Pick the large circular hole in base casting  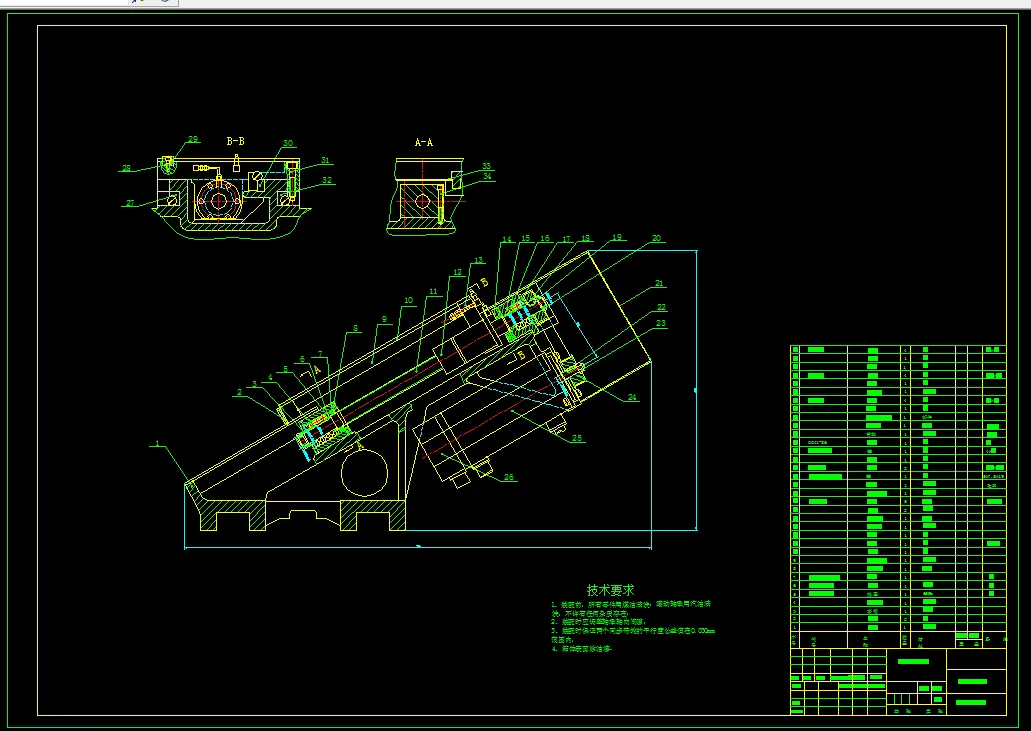[364, 472]
